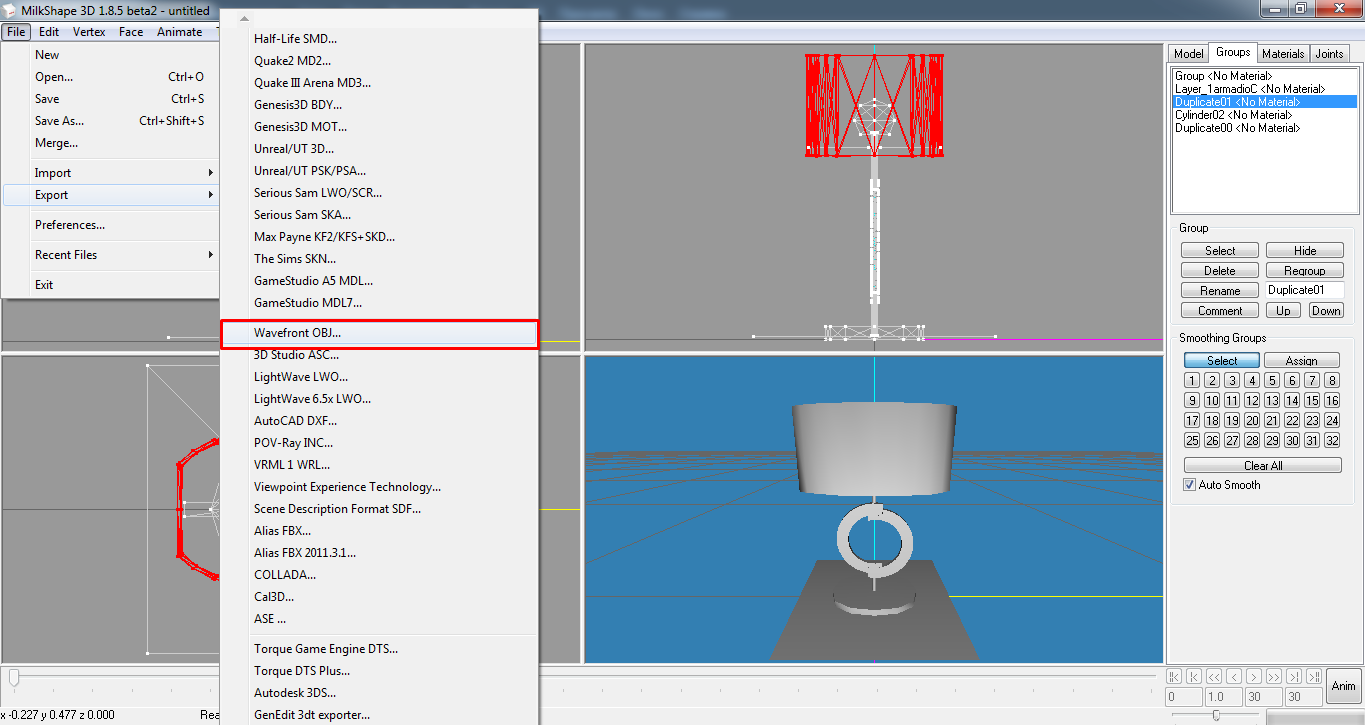1365x725 pixels.
Task: Switch to the Materials tab
Action: point(1282,54)
